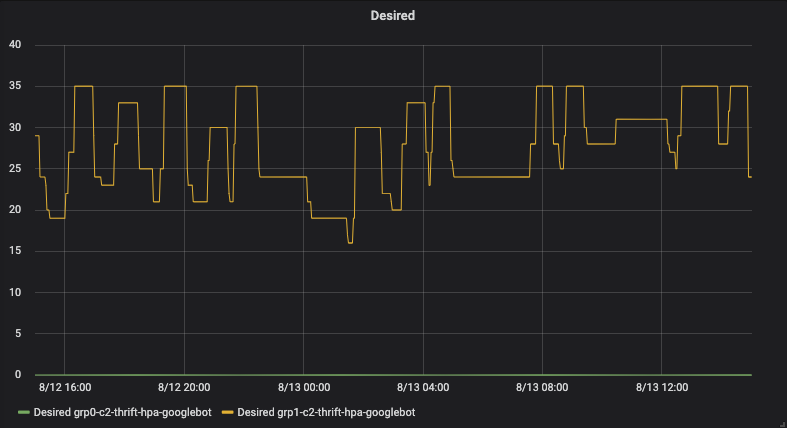Image resolution: width=787 pixels, height=428 pixels.
Task: Click the 30 value on the Y-axis
Action: tap(15, 128)
